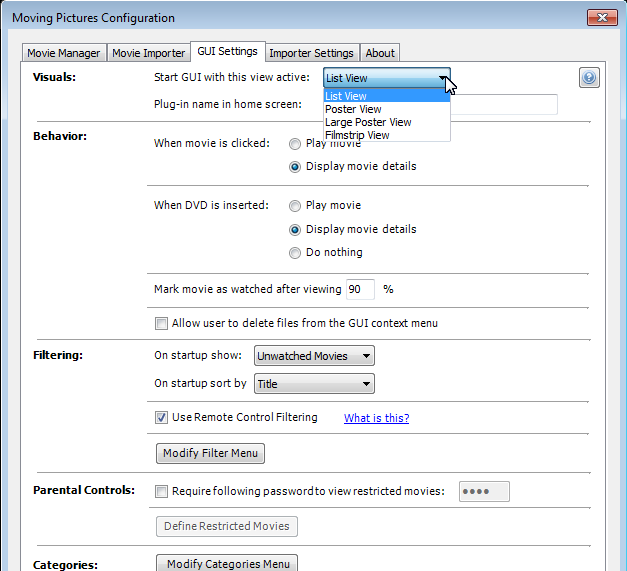Screen dimensions: 627x571
Task: Select Display movie details when movie clicked
Action: coord(295,167)
